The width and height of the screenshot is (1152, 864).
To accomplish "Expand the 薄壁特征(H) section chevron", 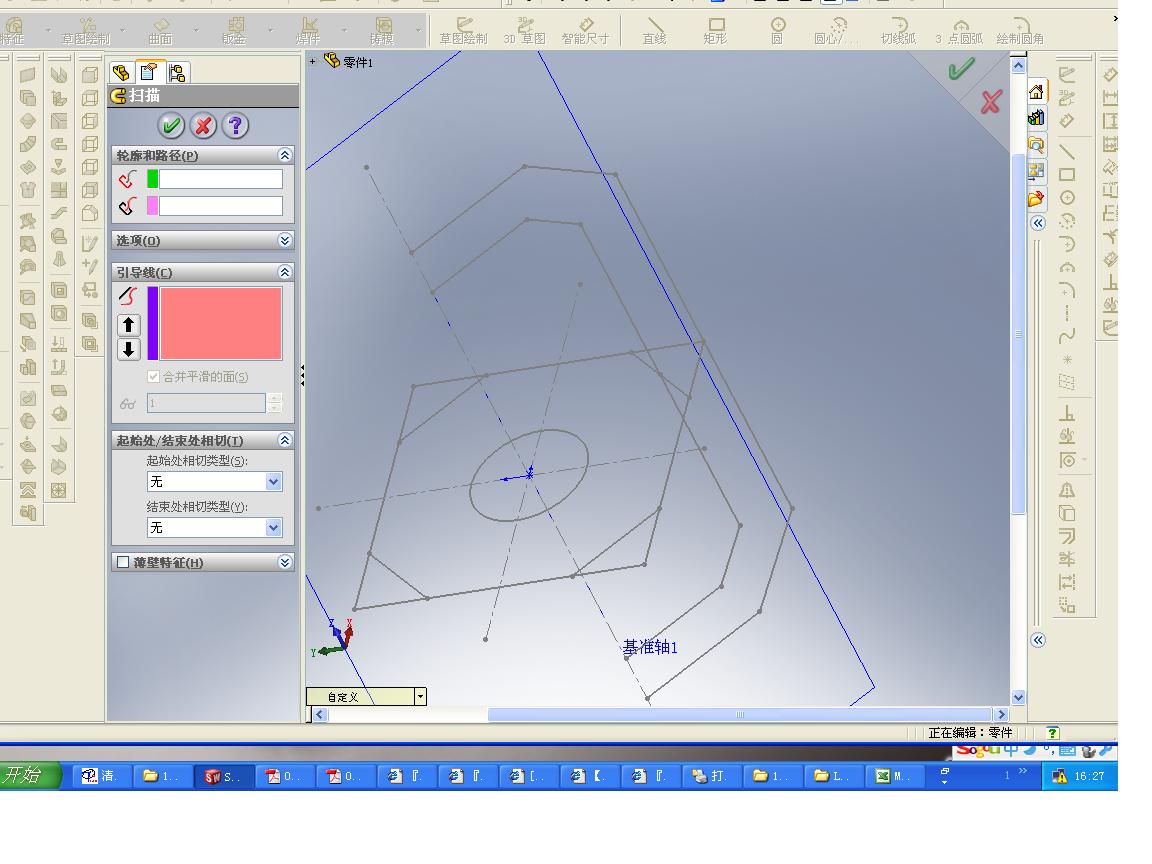I will 285,562.
